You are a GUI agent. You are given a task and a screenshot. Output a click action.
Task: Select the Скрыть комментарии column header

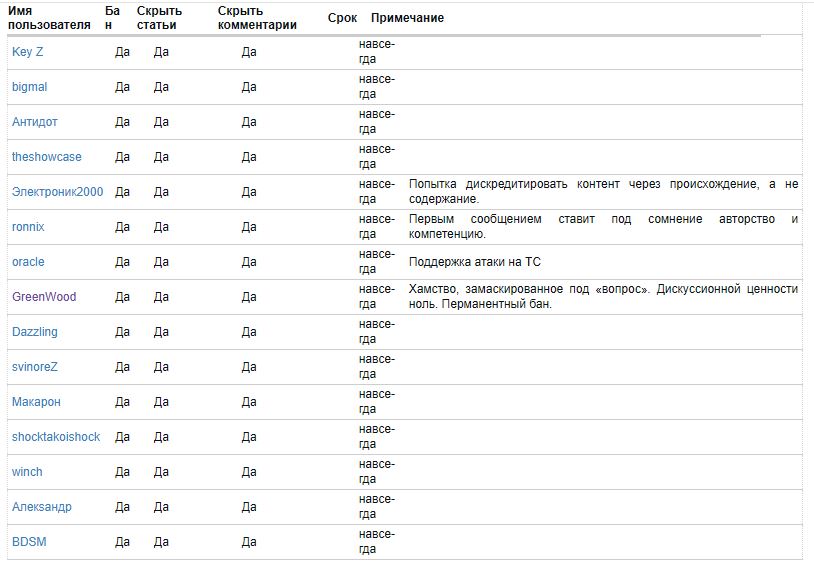click(257, 18)
